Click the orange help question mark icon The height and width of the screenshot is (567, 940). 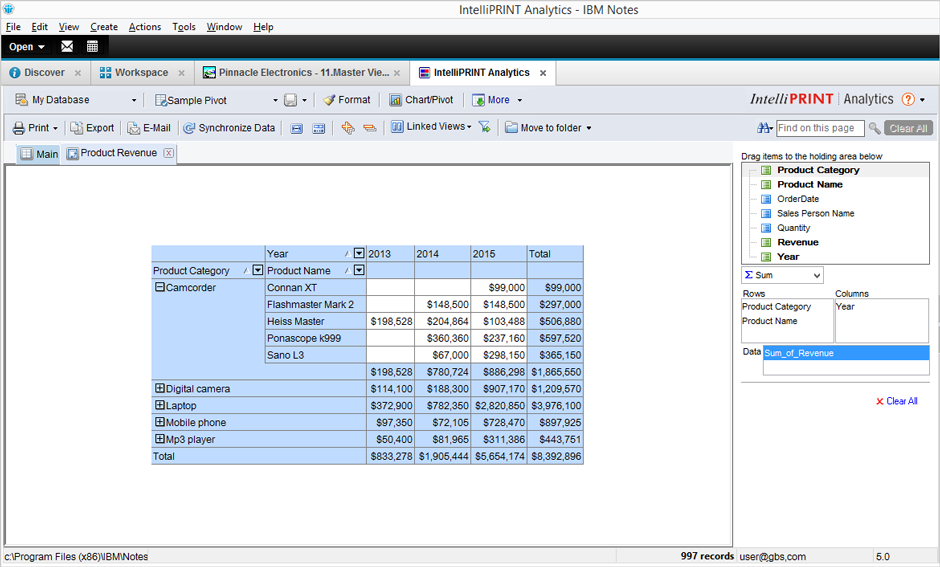pos(908,100)
